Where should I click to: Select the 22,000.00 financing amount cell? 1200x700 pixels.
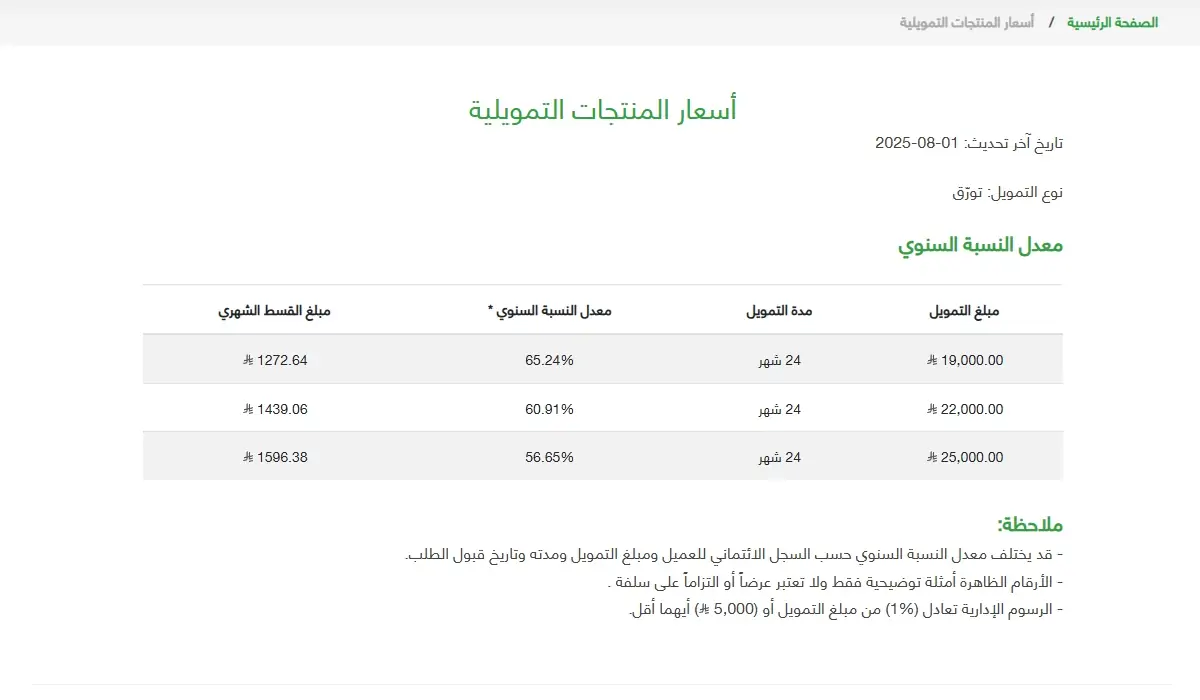[x=965, y=409]
